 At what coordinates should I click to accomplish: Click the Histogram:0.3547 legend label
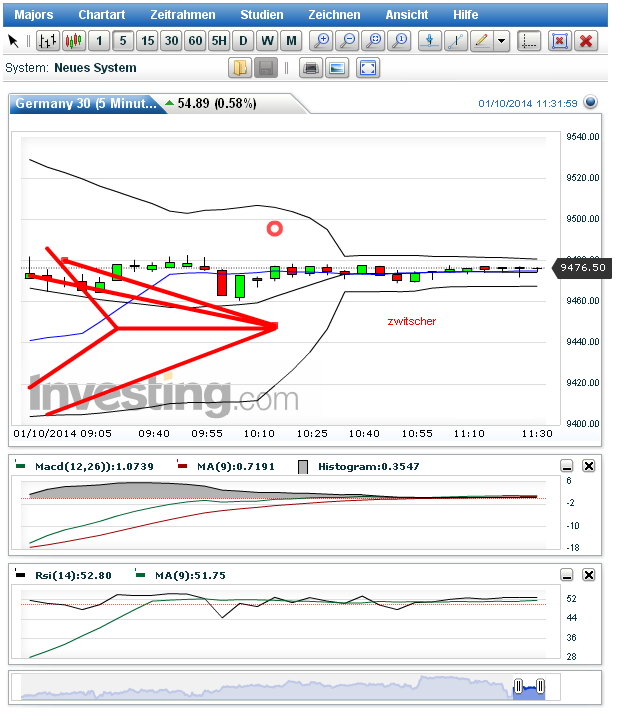[x=368, y=467]
